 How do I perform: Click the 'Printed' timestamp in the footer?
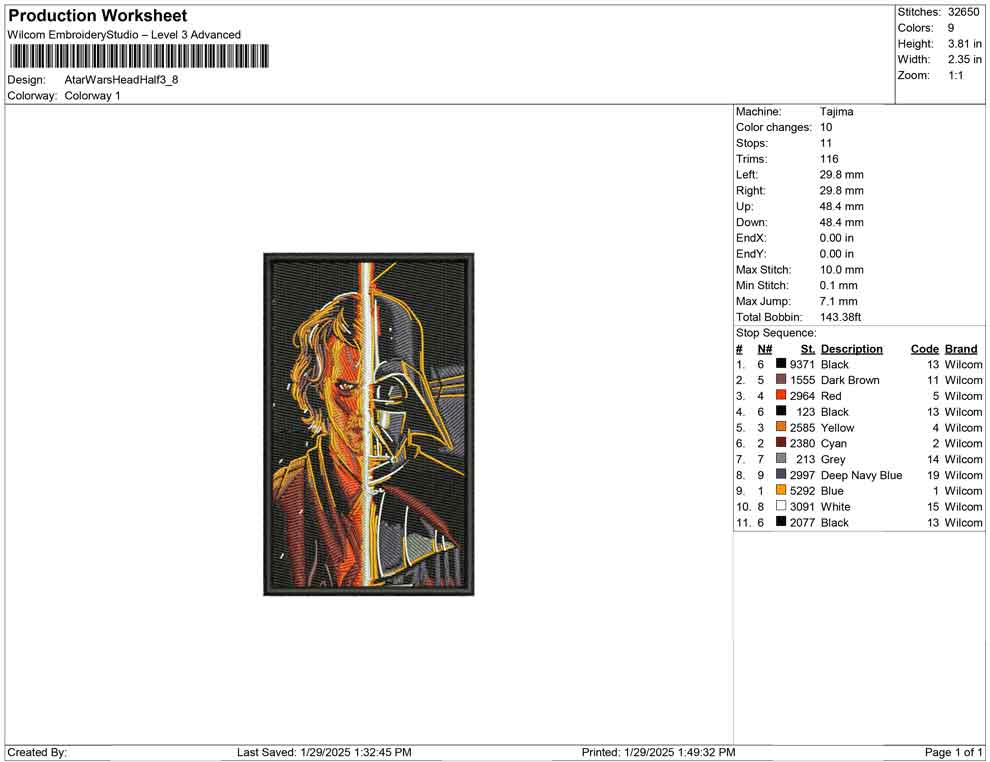tap(659, 752)
